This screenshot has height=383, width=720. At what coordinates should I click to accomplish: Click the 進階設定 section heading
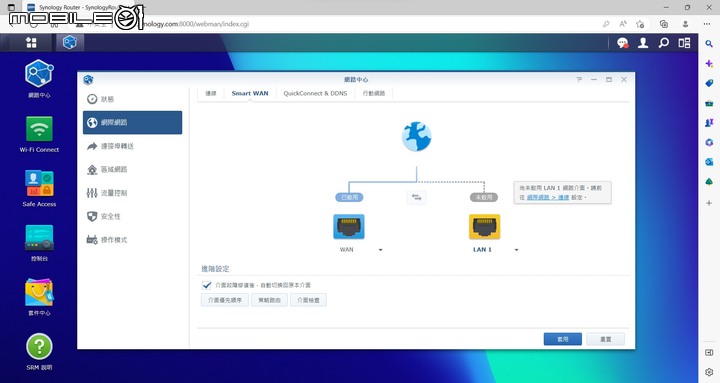click(215, 269)
